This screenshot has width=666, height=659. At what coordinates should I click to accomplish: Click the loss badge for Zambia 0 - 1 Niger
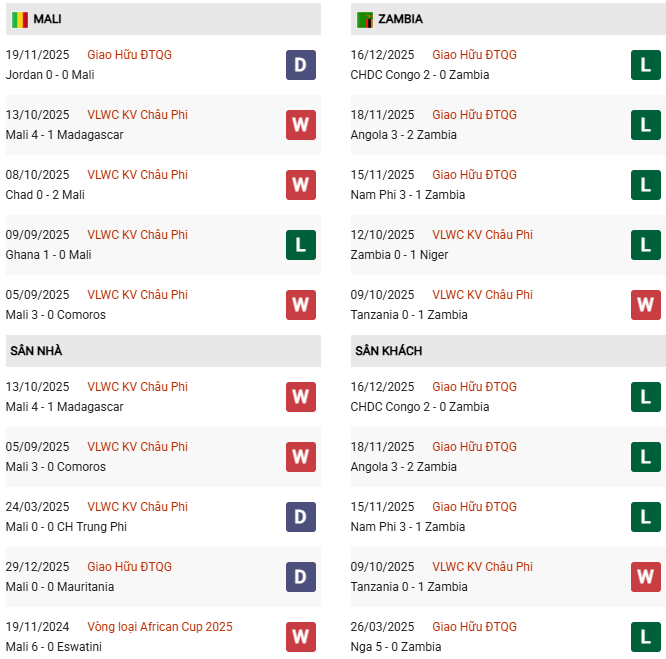click(x=645, y=245)
